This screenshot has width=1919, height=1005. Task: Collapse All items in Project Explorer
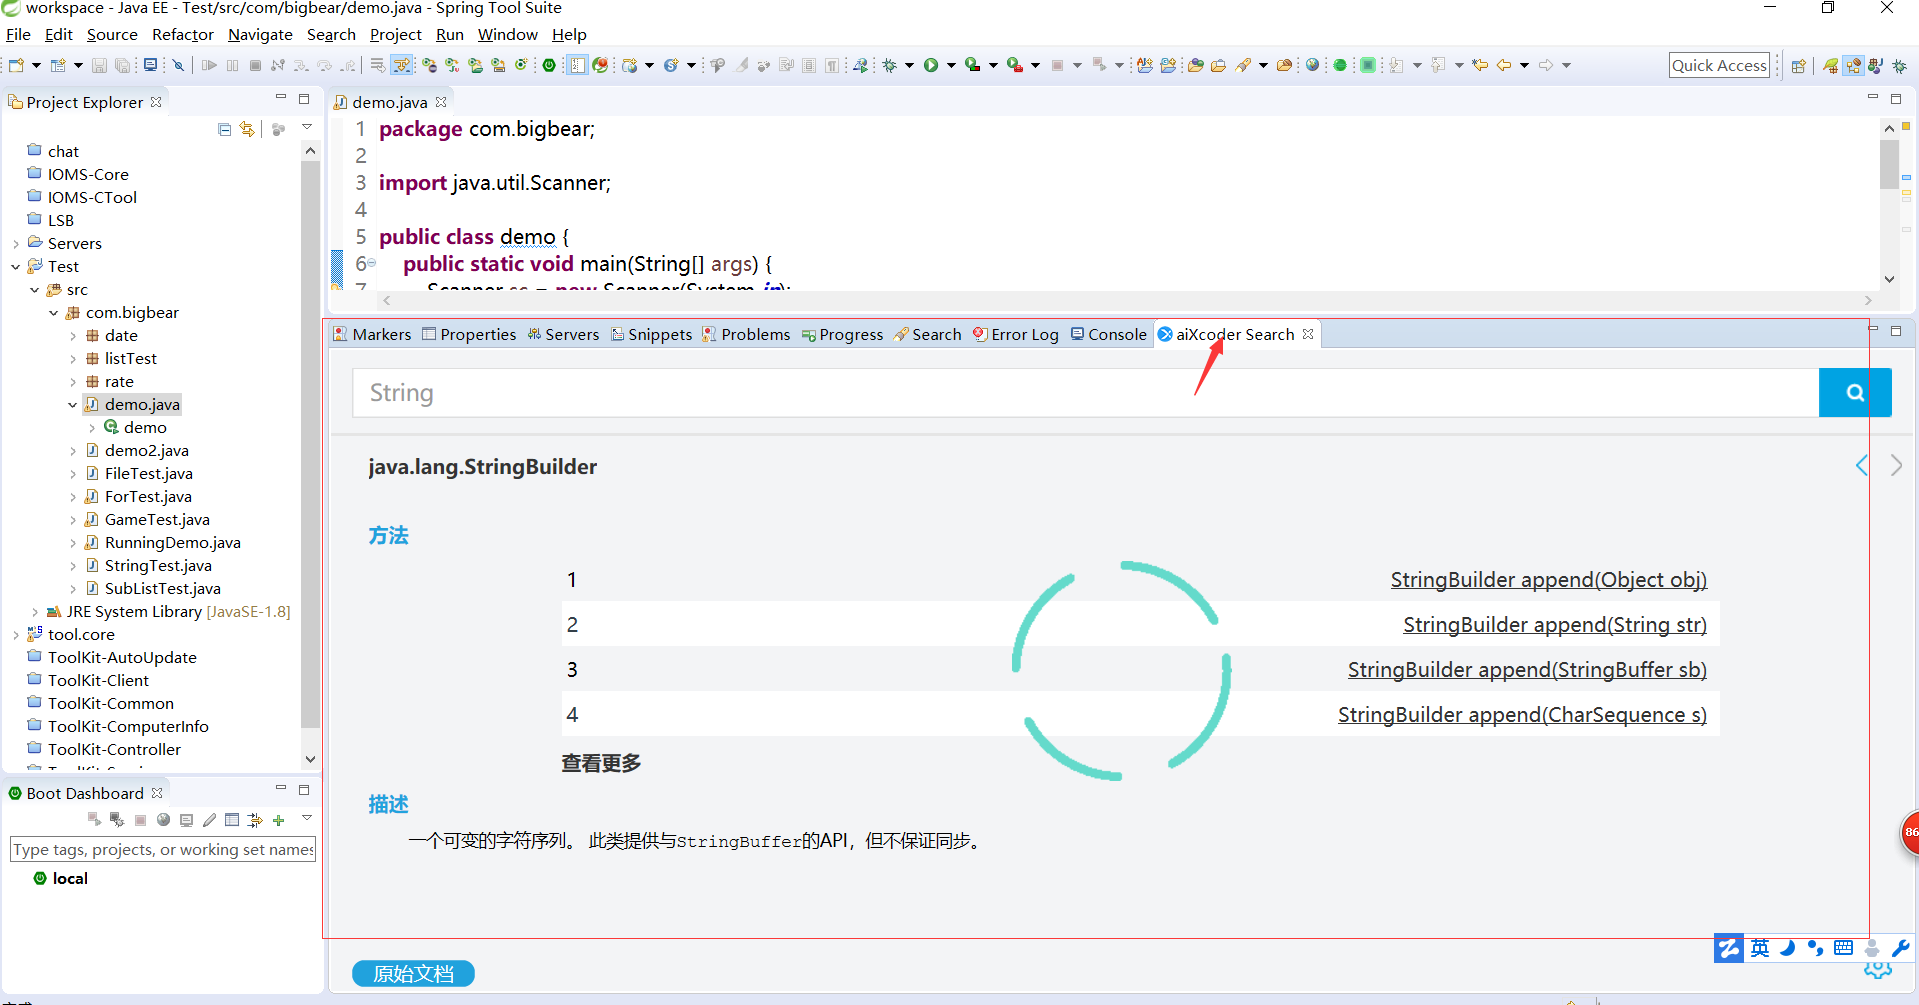pos(224,129)
